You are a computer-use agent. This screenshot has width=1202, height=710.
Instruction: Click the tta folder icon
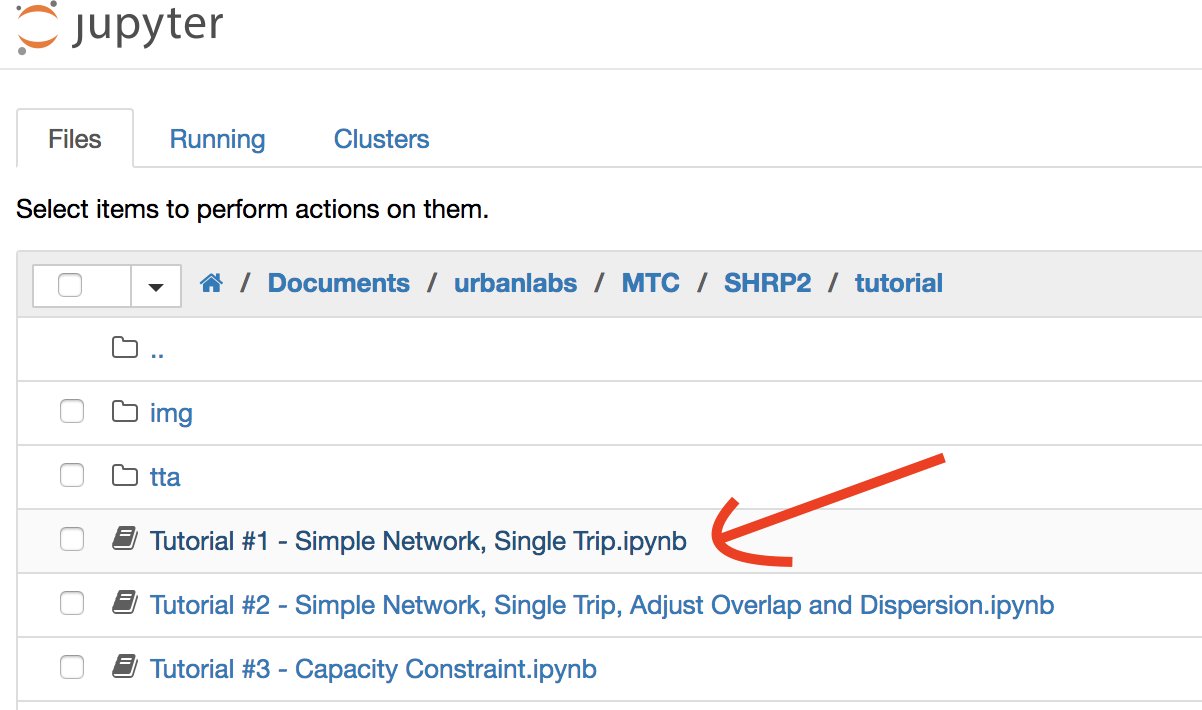pyautogui.click(x=124, y=476)
